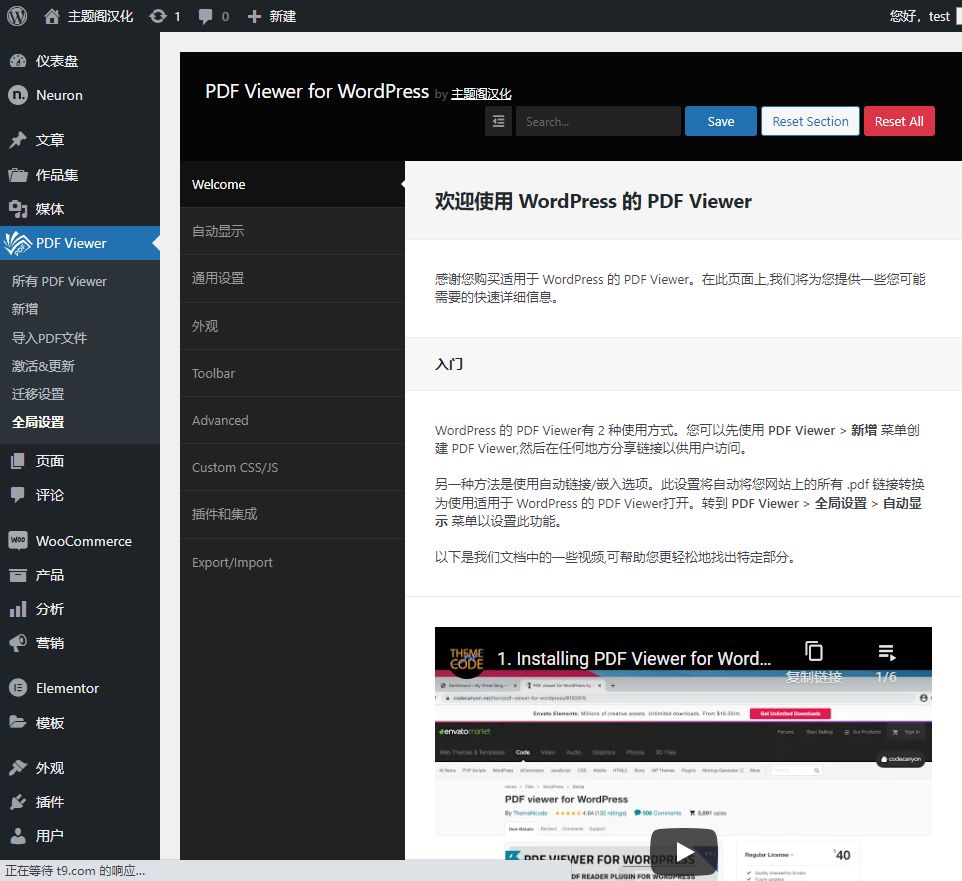Open 全局设置 submenu item
Screen dimensions: 962x881
coord(37,422)
